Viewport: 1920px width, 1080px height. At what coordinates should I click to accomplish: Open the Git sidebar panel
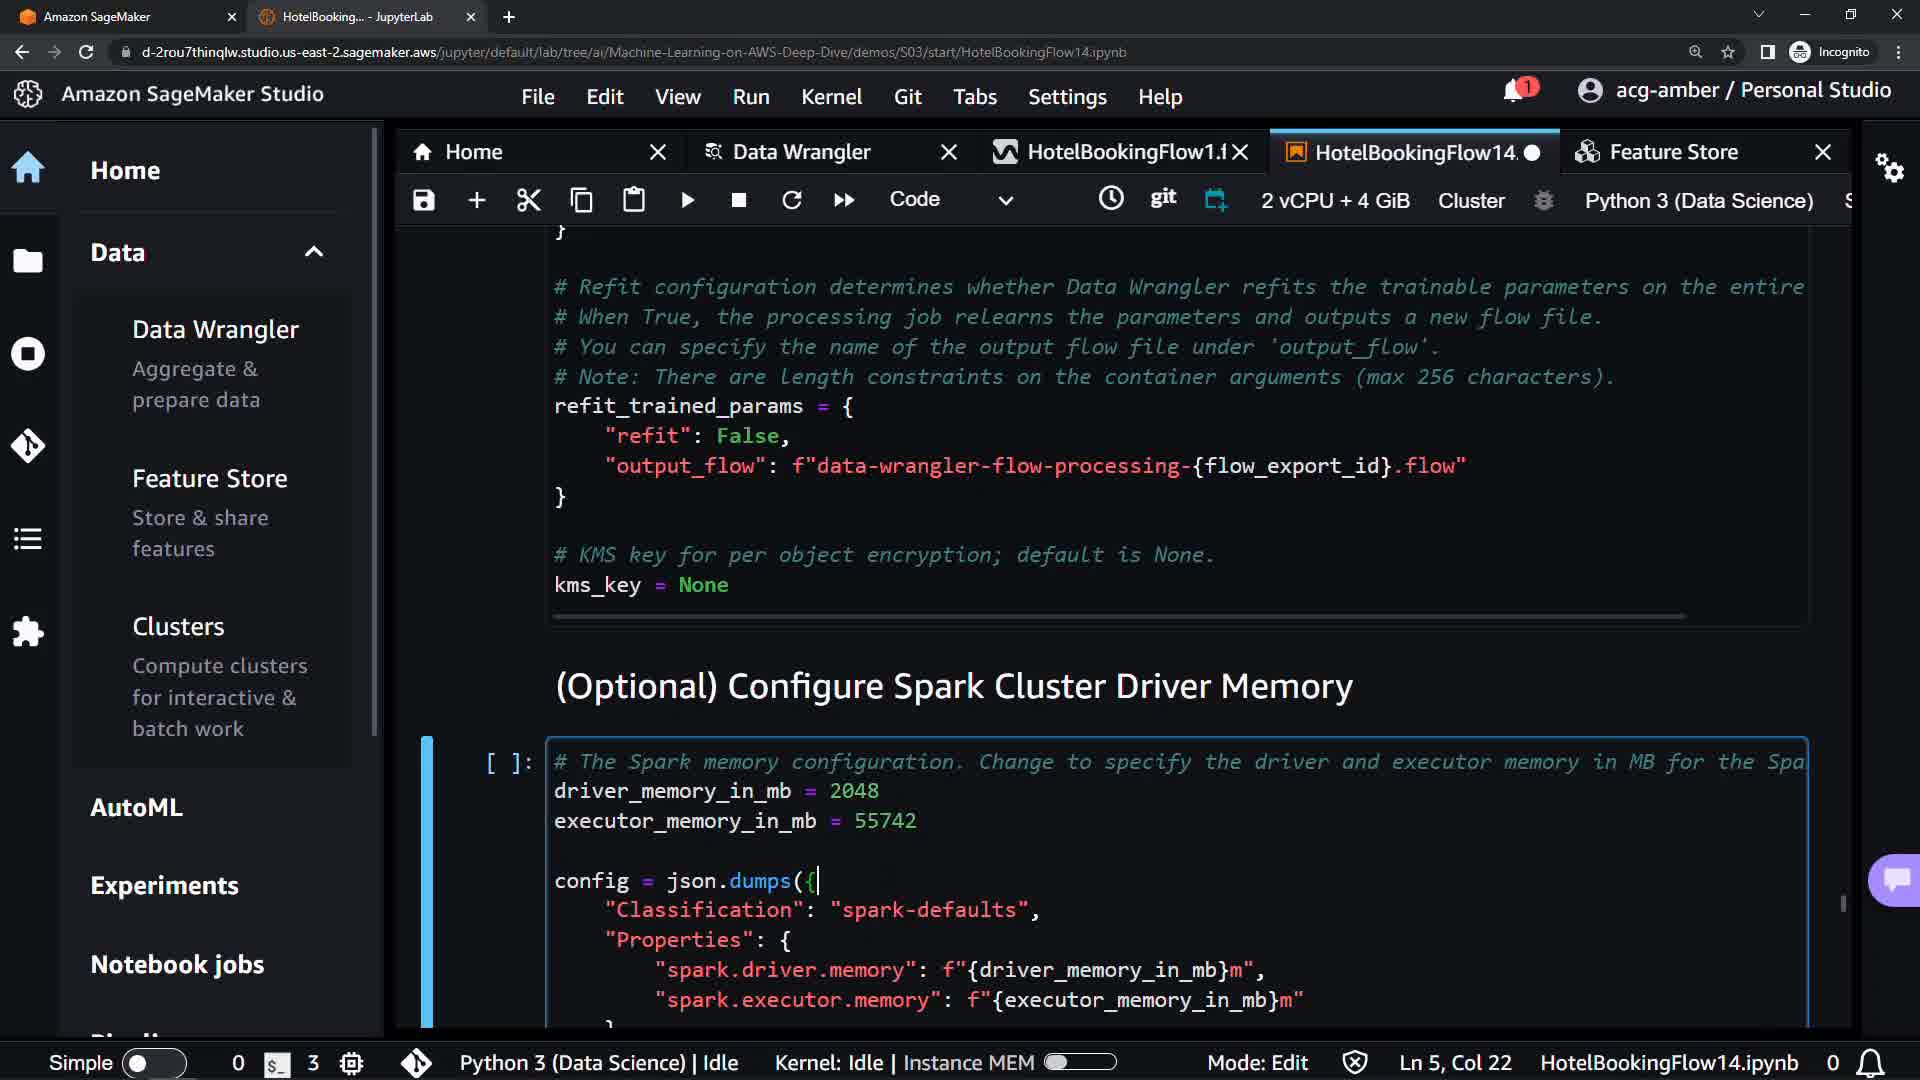coord(28,445)
